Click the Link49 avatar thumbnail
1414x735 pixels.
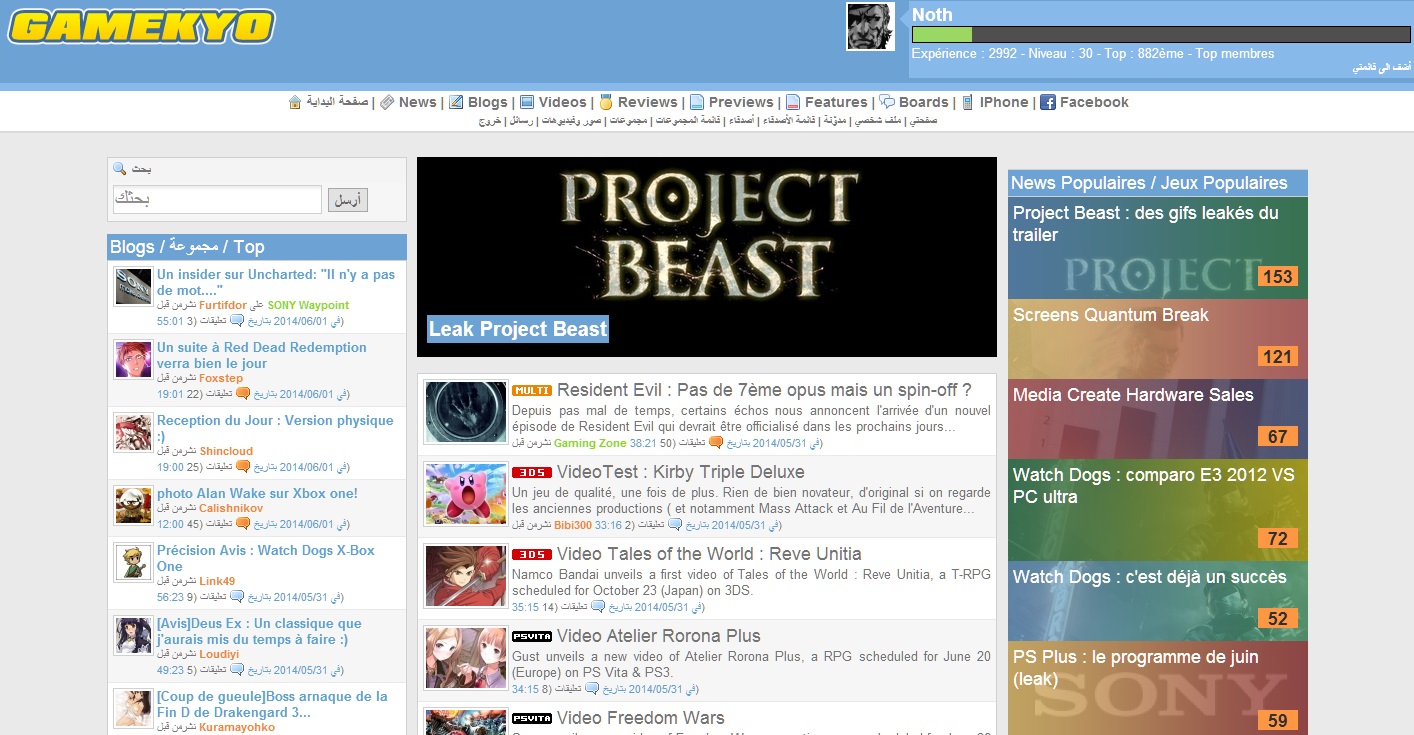point(133,563)
